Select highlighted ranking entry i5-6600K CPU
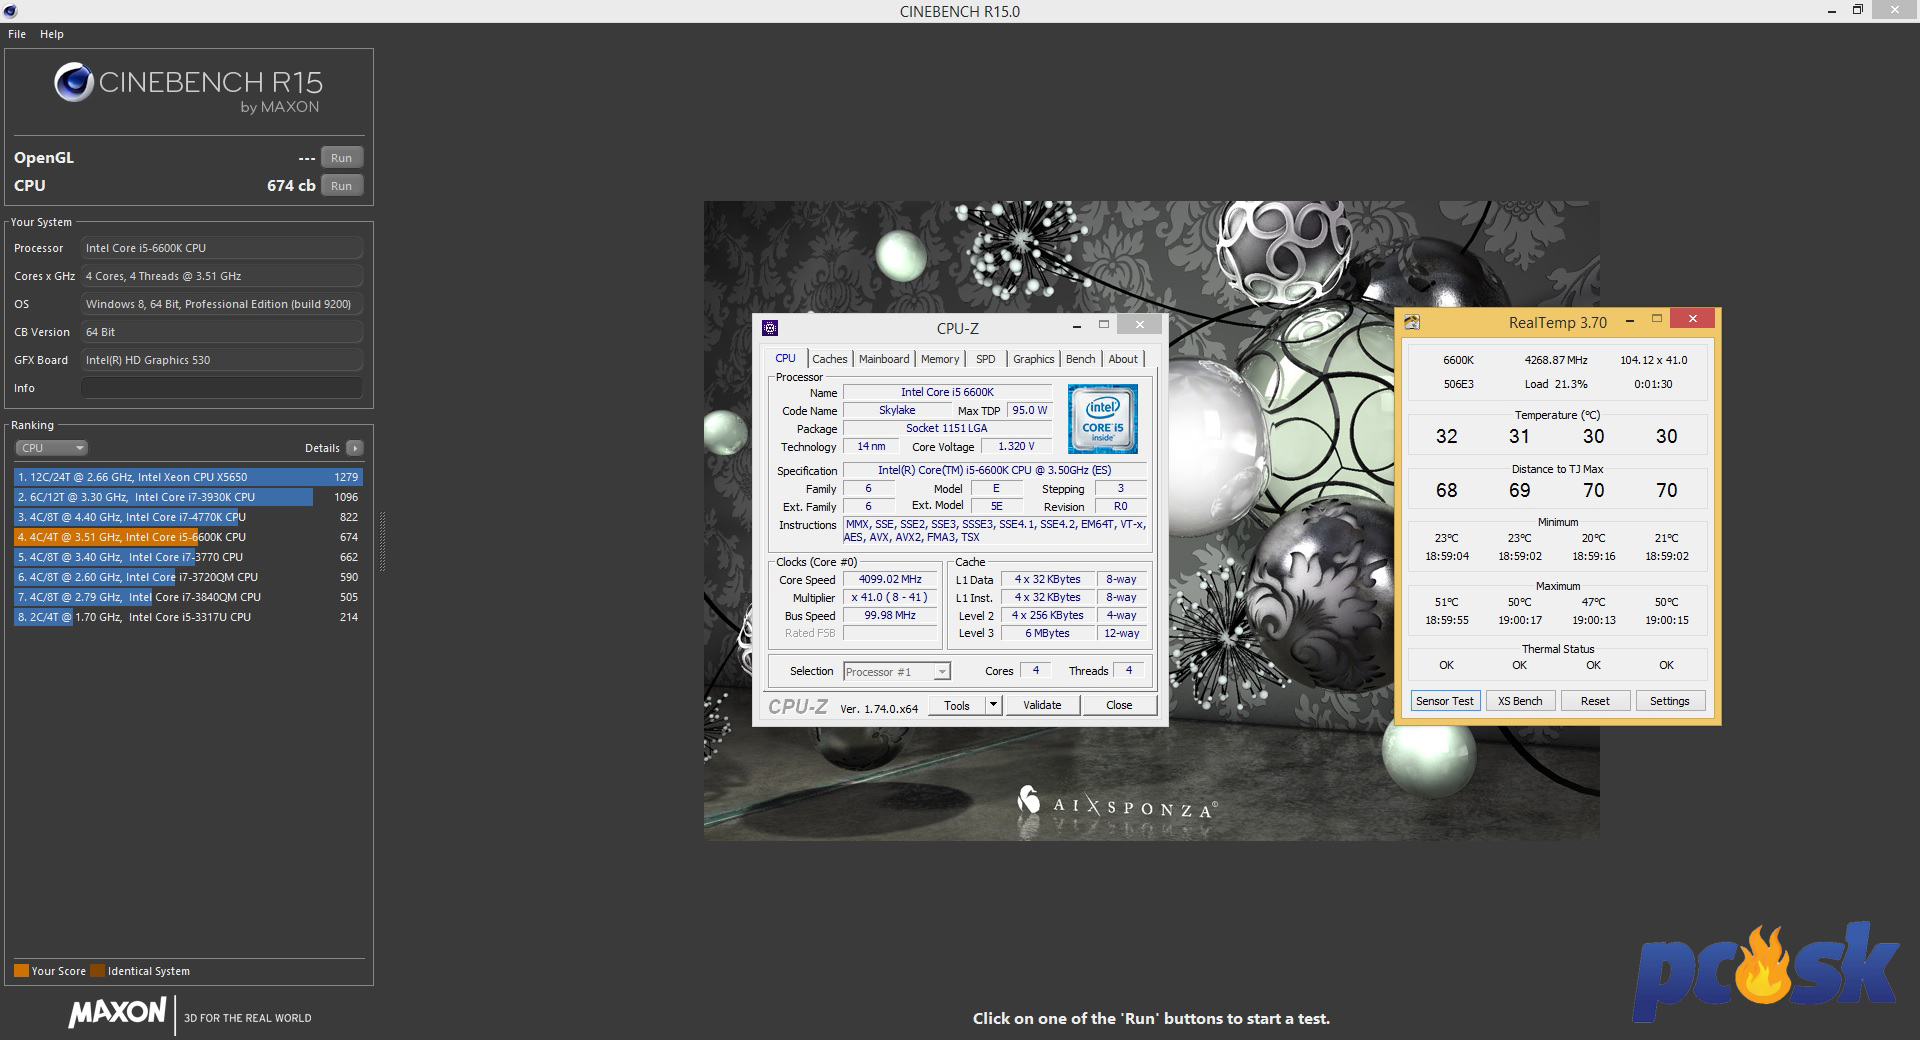 [188, 537]
